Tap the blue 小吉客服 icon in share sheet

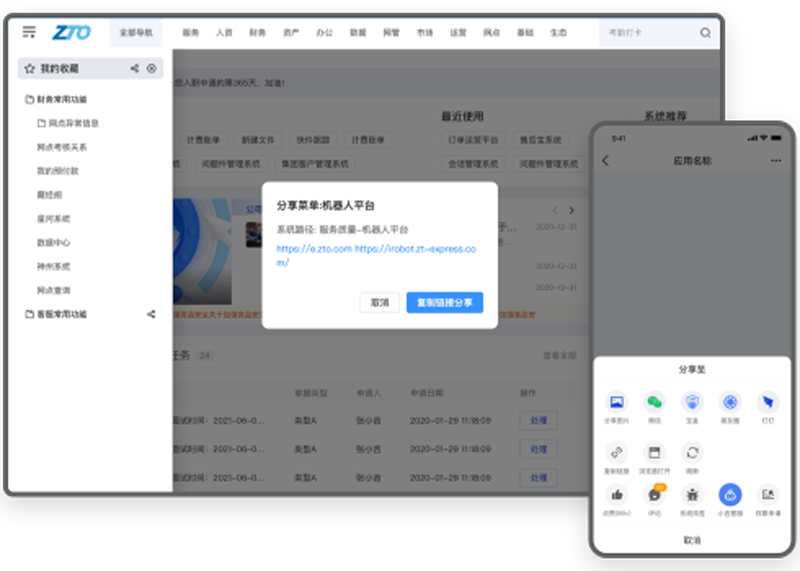click(730, 494)
